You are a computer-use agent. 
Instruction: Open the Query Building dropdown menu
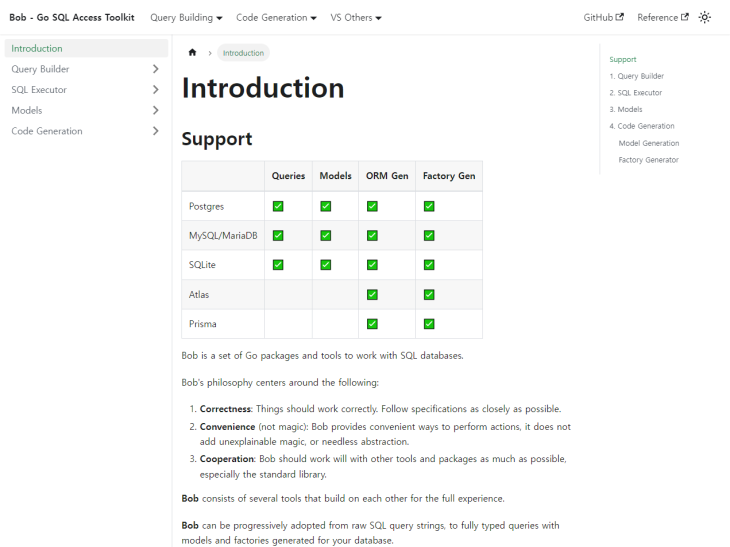click(x=188, y=17)
